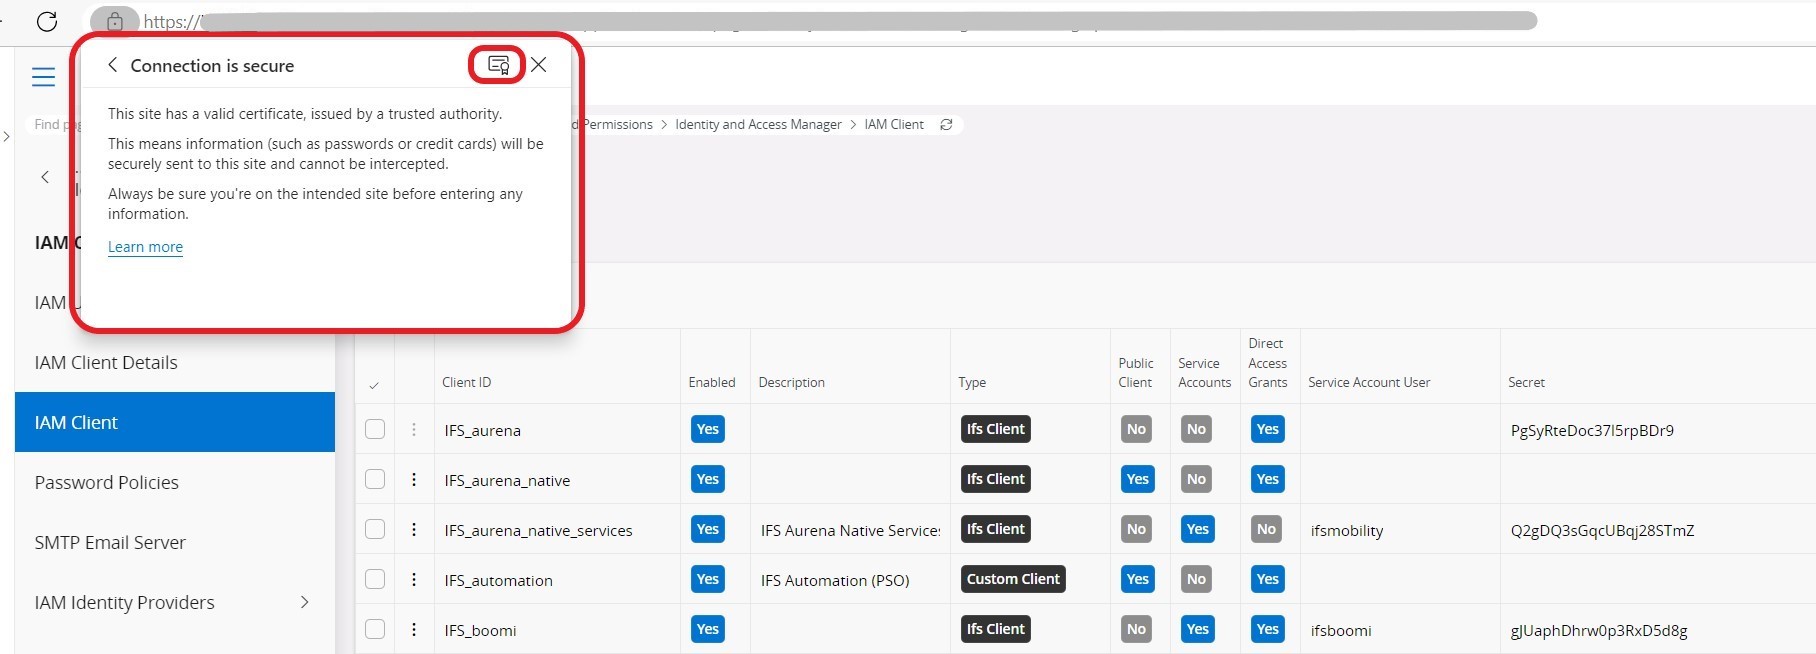Expand the IAM Identity Providers submenu
The width and height of the screenshot is (1816, 654).
coord(304,602)
